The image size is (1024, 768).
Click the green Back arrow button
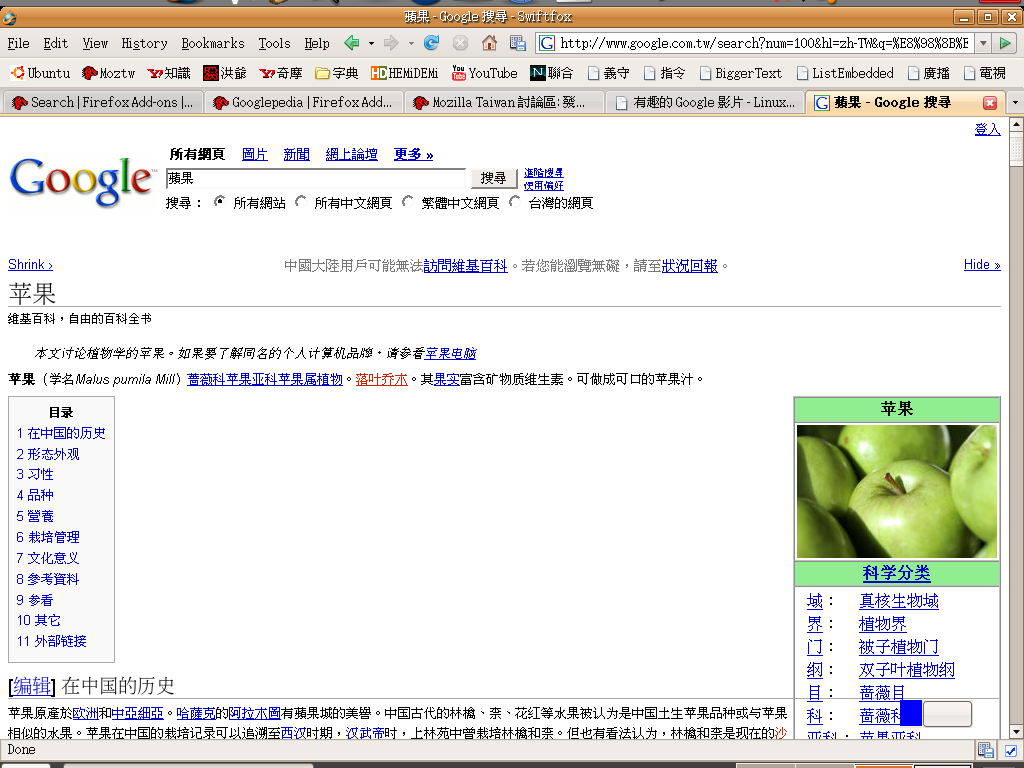pyautogui.click(x=352, y=43)
